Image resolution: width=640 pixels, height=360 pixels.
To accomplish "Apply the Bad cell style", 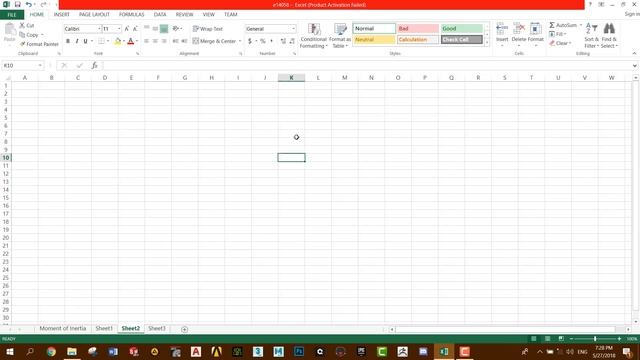I will click(x=418, y=29).
